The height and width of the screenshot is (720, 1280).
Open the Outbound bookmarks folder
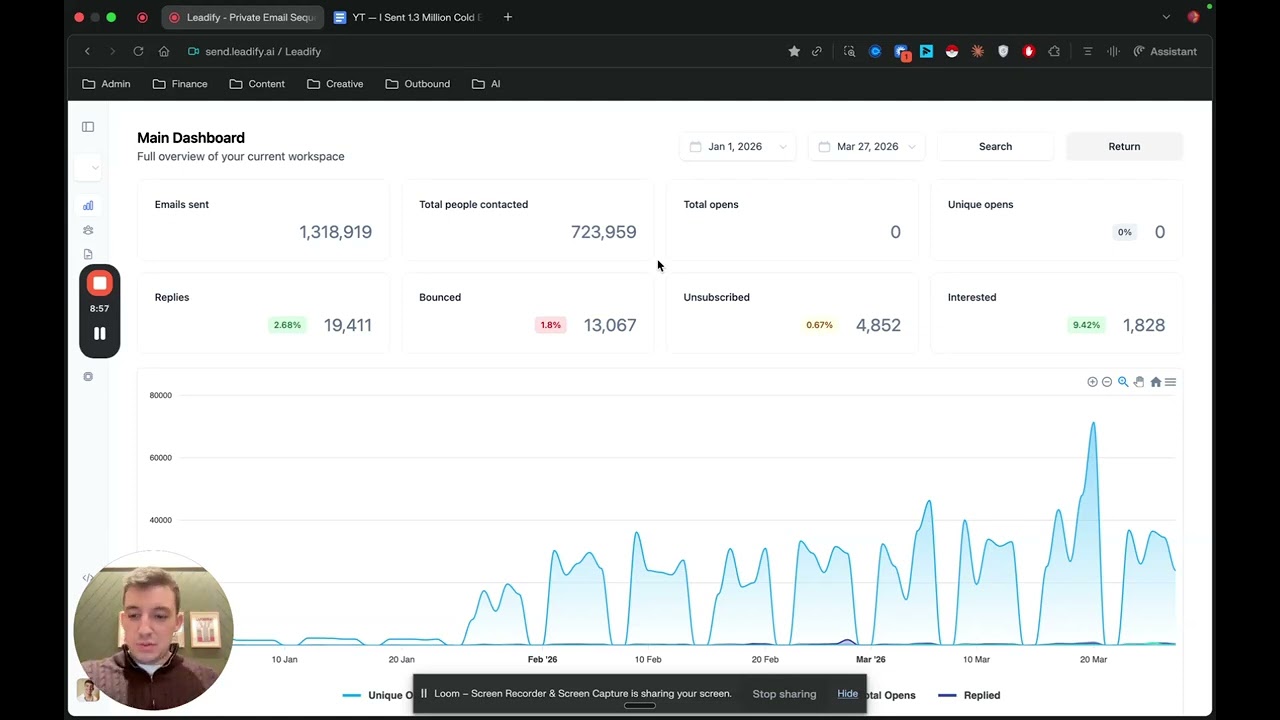click(x=417, y=84)
